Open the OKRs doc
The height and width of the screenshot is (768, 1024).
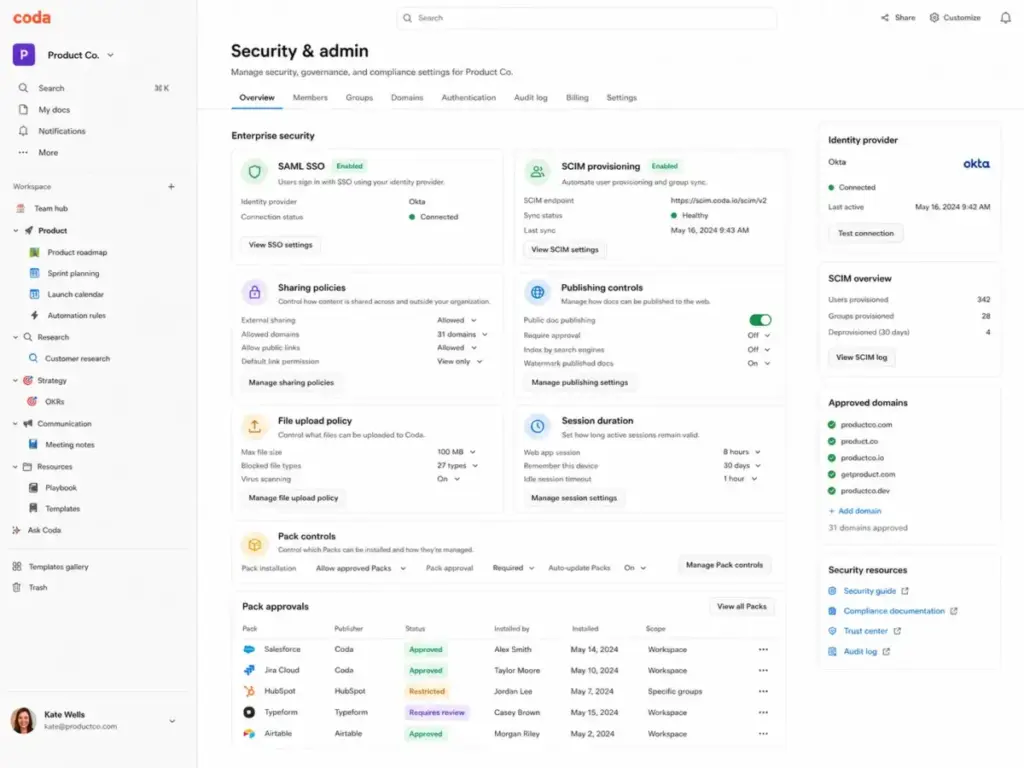point(54,402)
